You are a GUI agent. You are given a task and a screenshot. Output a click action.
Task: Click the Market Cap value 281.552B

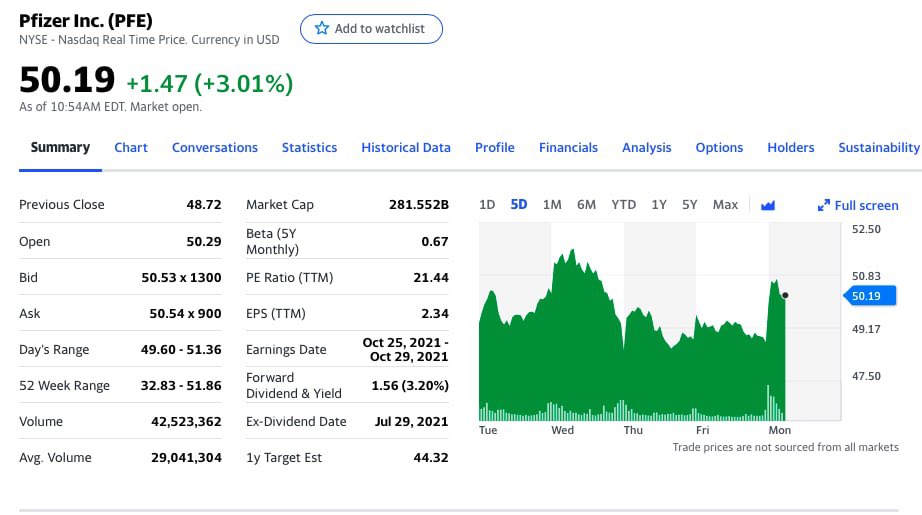(419, 205)
